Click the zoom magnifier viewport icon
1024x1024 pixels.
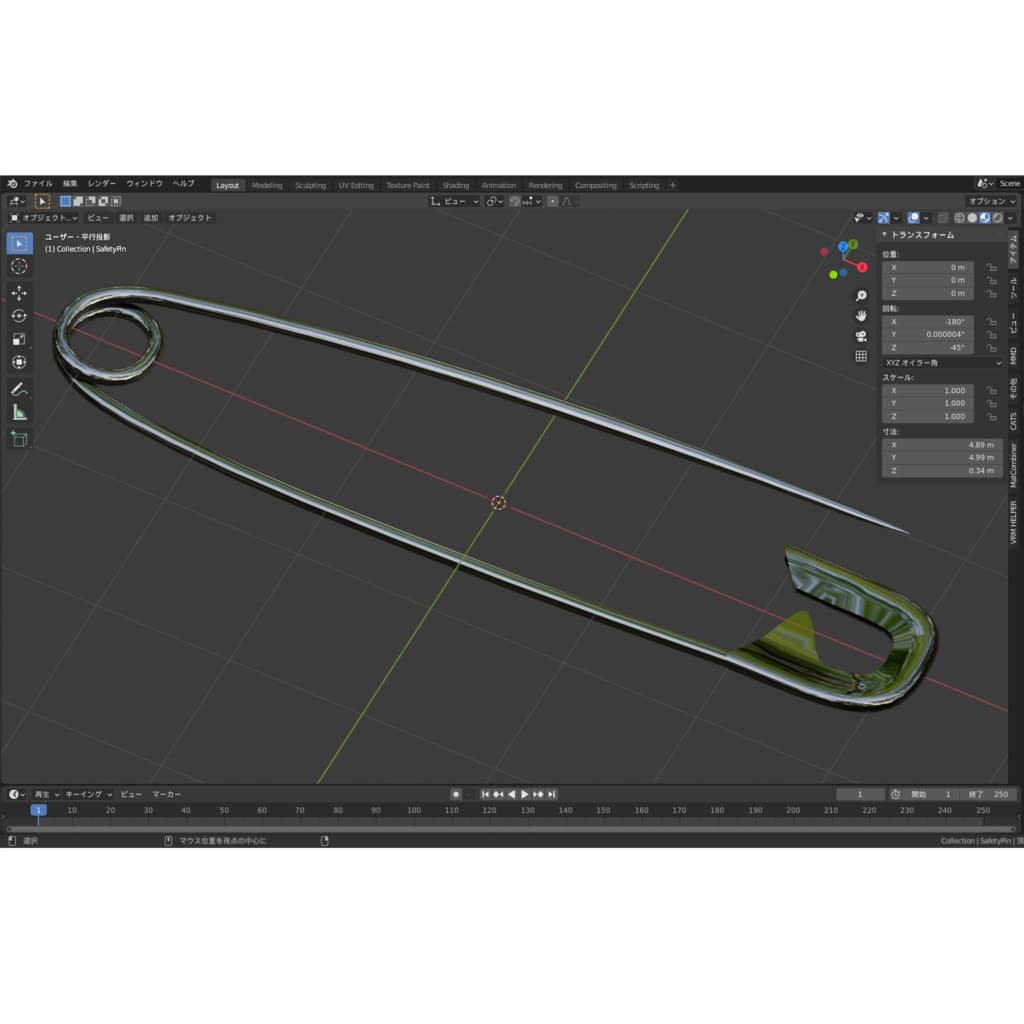tap(861, 296)
